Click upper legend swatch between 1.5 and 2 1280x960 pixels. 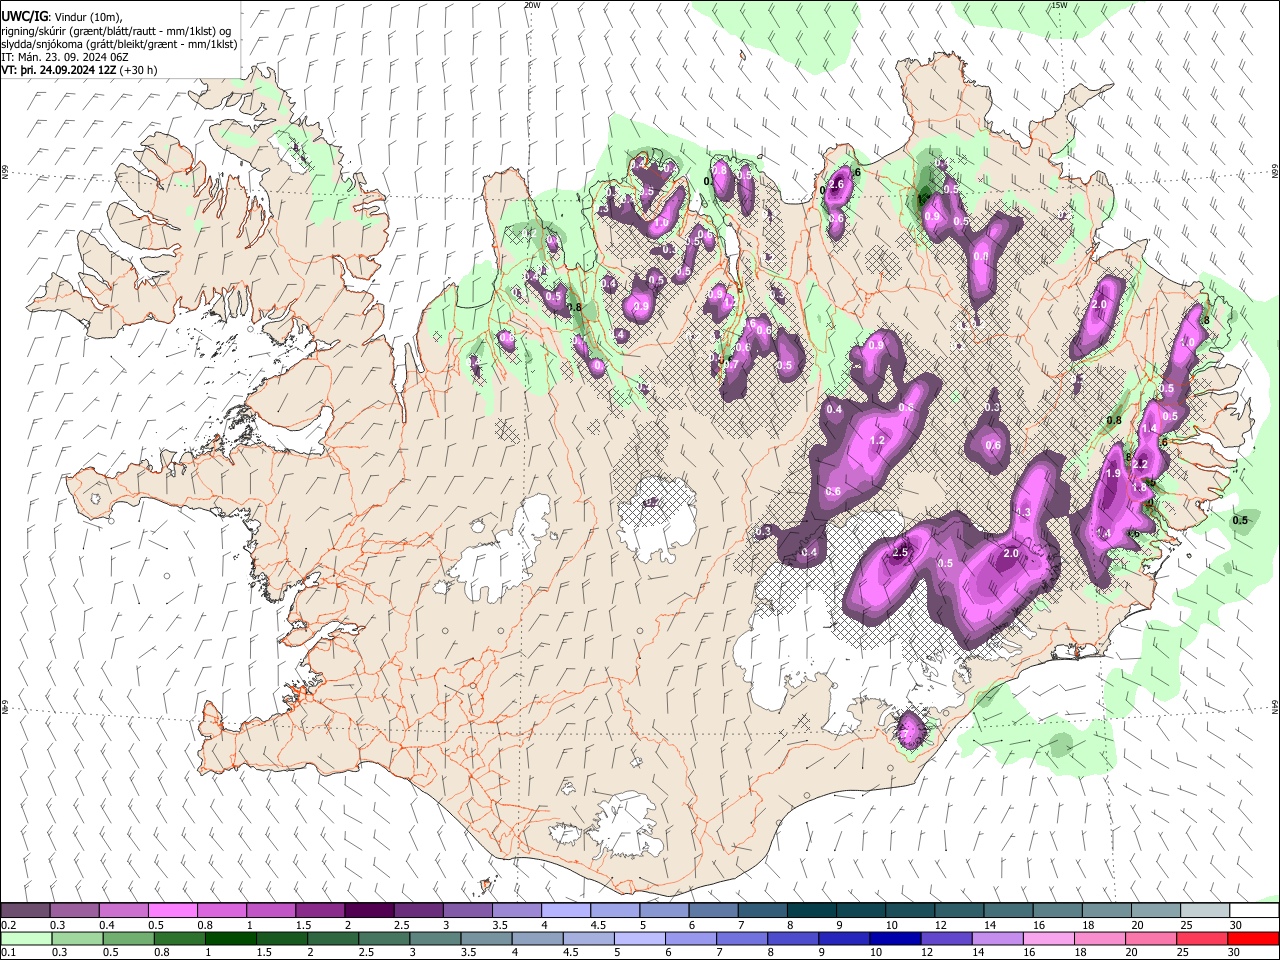[x=320, y=911]
